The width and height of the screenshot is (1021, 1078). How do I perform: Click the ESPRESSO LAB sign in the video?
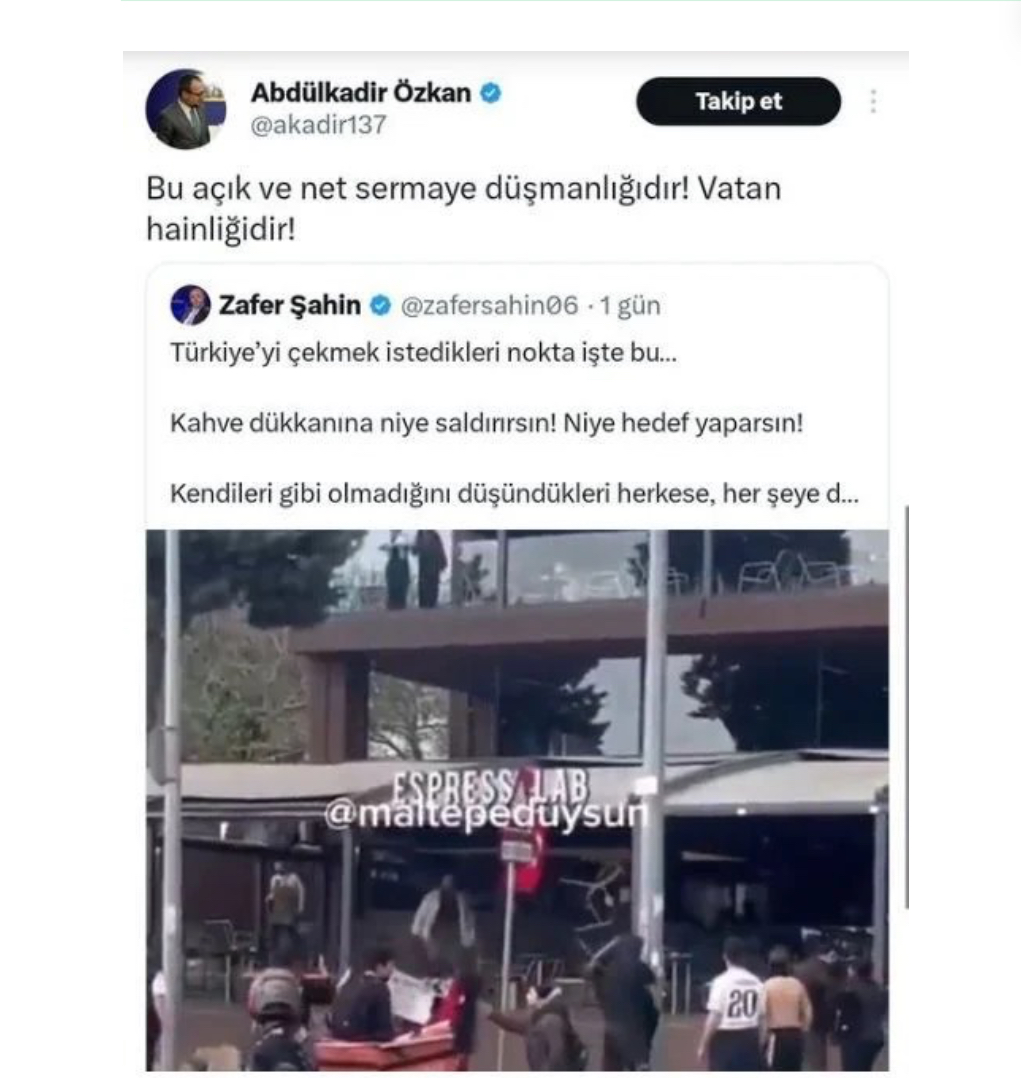[x=491, y=785]
